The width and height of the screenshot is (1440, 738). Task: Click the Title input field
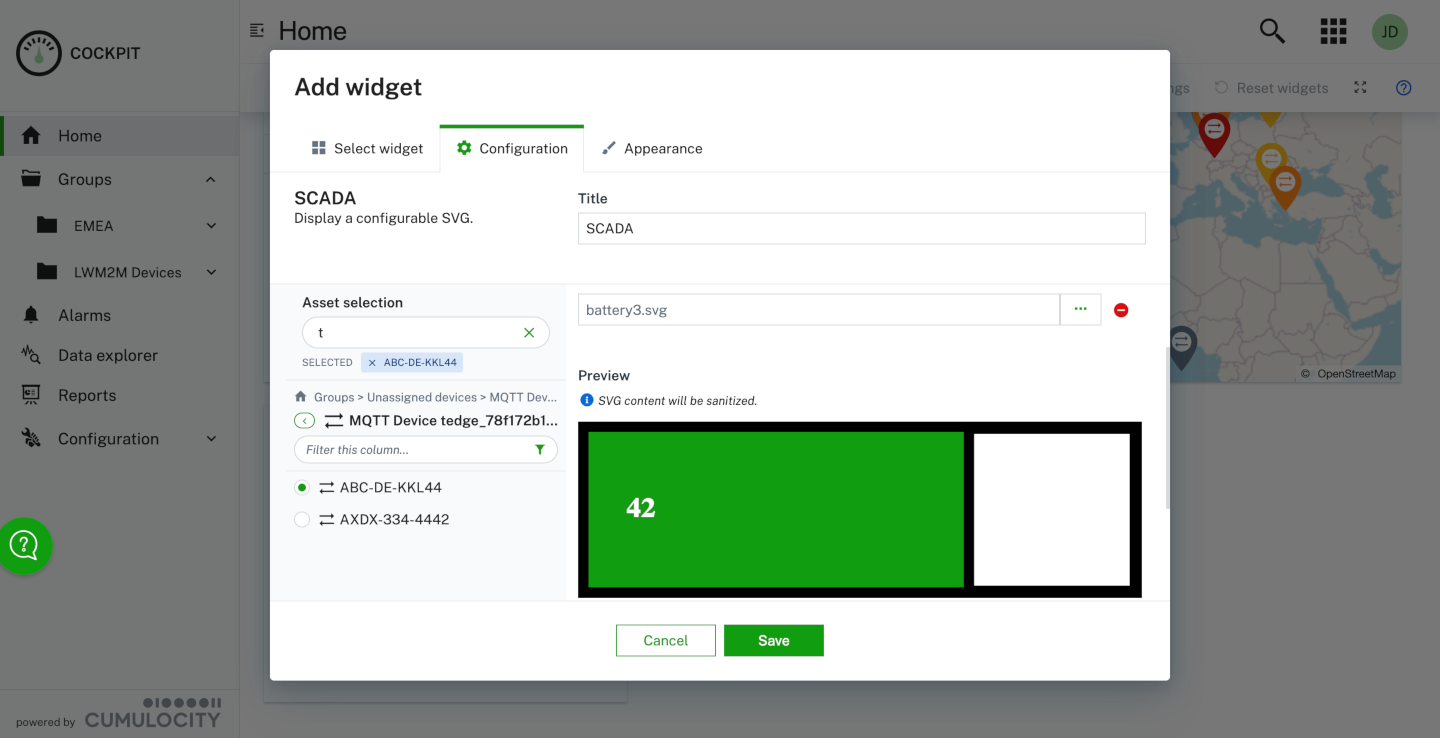click(861, 229)
